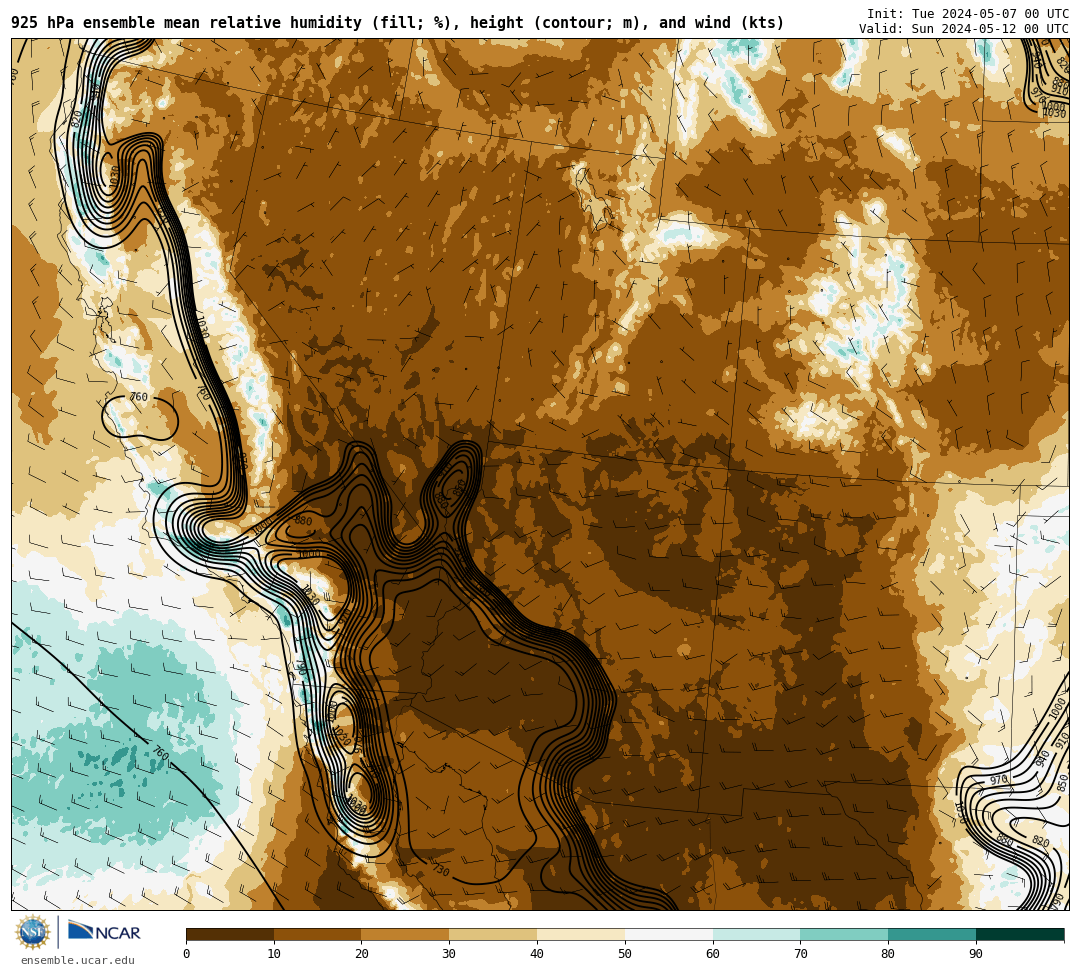Select the 60-70% pale teal color swatch
The image size is (1080, 973).
pyautogui.click(x=757, y=934)
